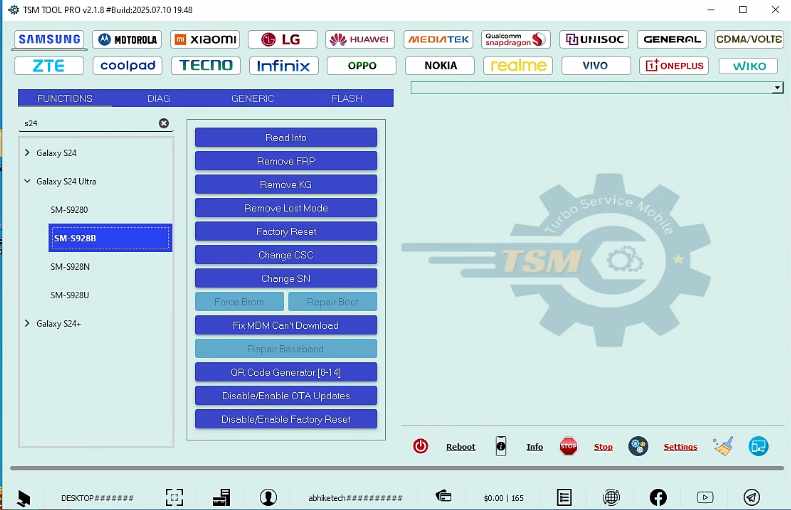Select the OnePlus brand button
791x510 pixels.
(674, 66)
